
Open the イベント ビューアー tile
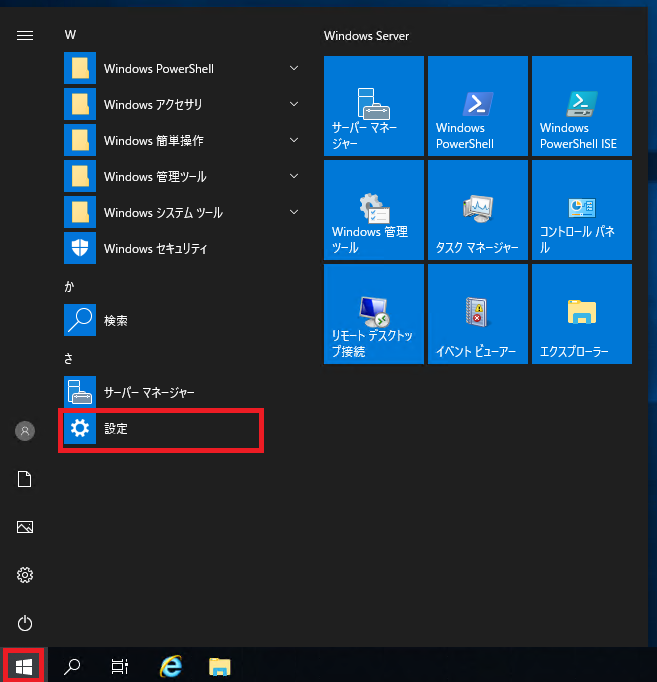(477, 314)
